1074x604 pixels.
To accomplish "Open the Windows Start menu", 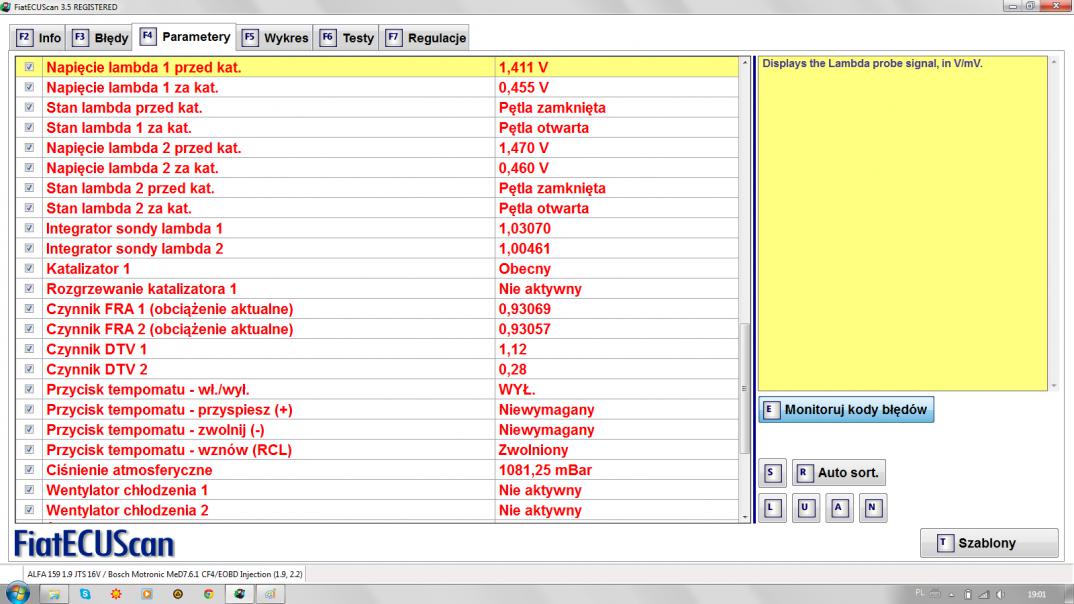I will 20,593.
